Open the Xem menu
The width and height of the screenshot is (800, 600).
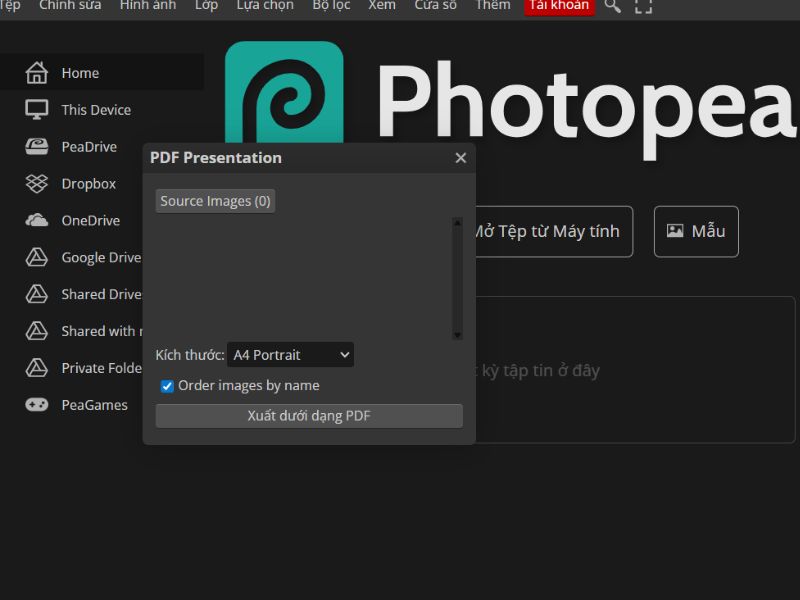click(382, 5)
